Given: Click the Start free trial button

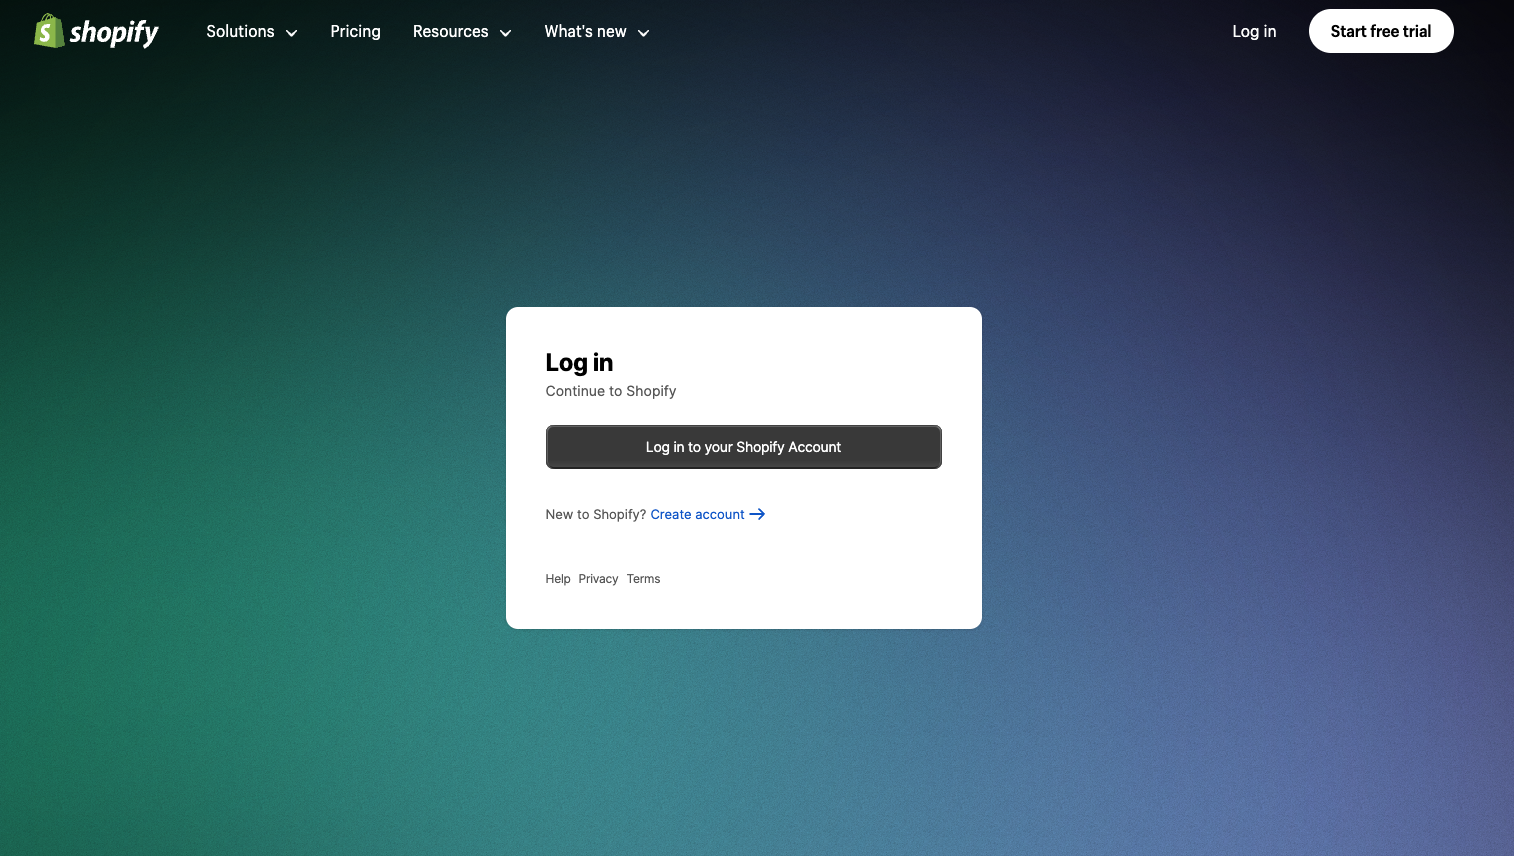Looking at the screenshot, I should [x=1381, y=31].
